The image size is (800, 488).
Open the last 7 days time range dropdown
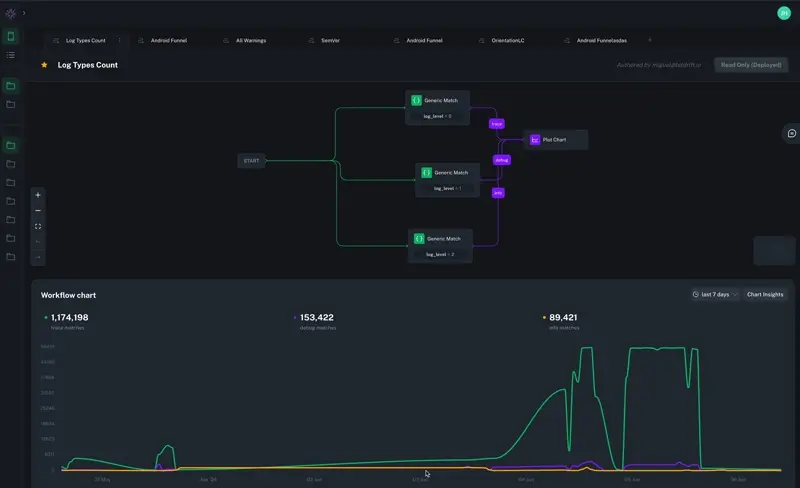pos(715,295)
